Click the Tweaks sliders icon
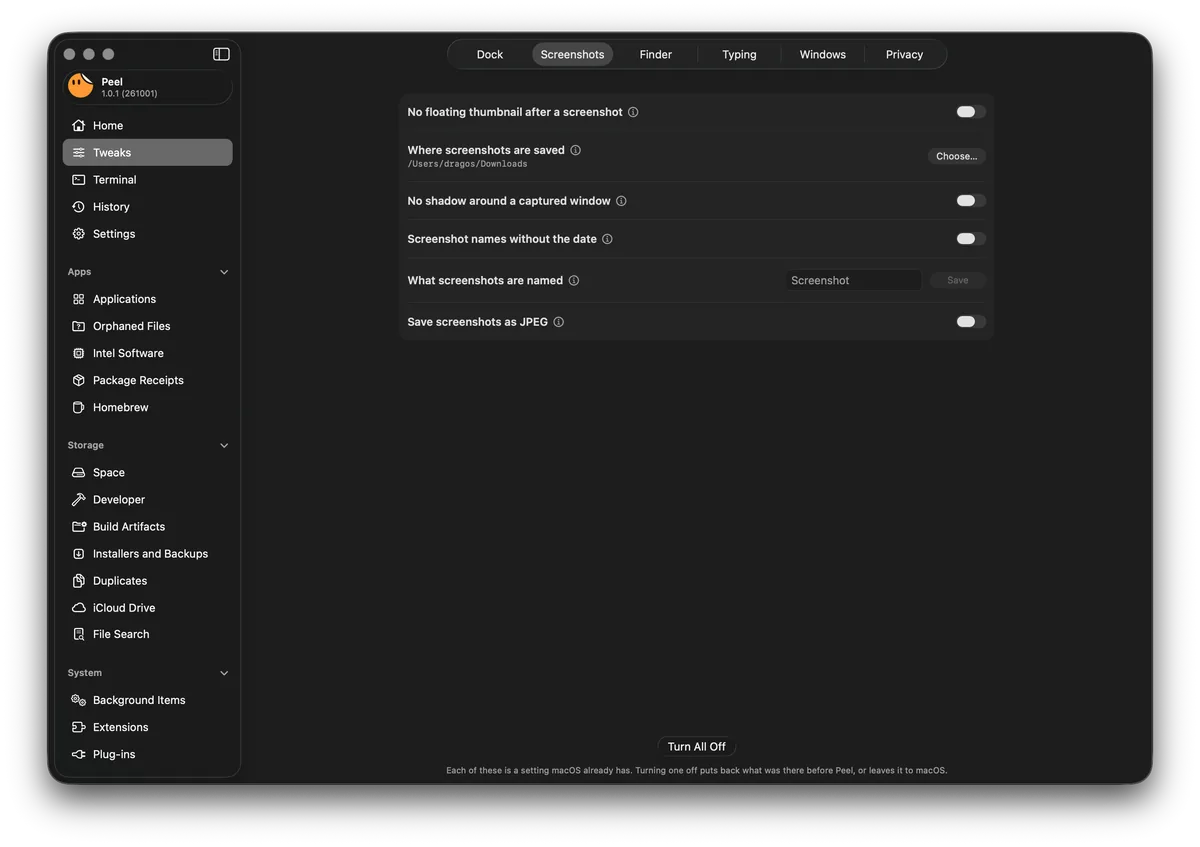Viewport: 1200px width, 847px height. 79,152
